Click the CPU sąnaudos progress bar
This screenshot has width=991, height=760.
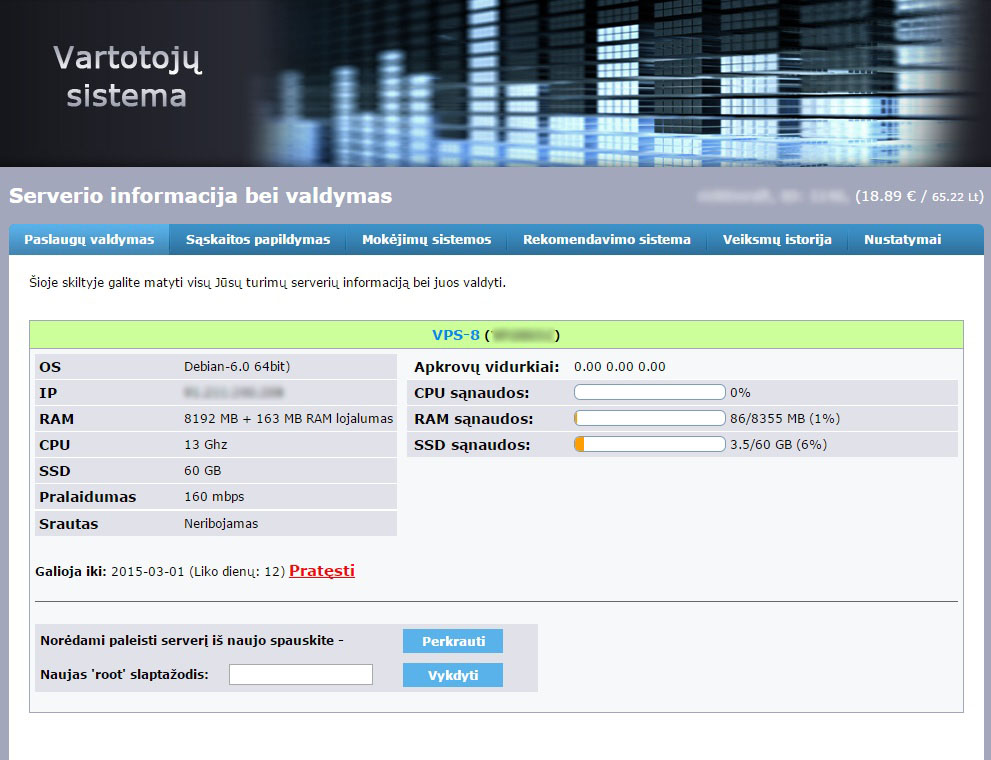point(650,392)
